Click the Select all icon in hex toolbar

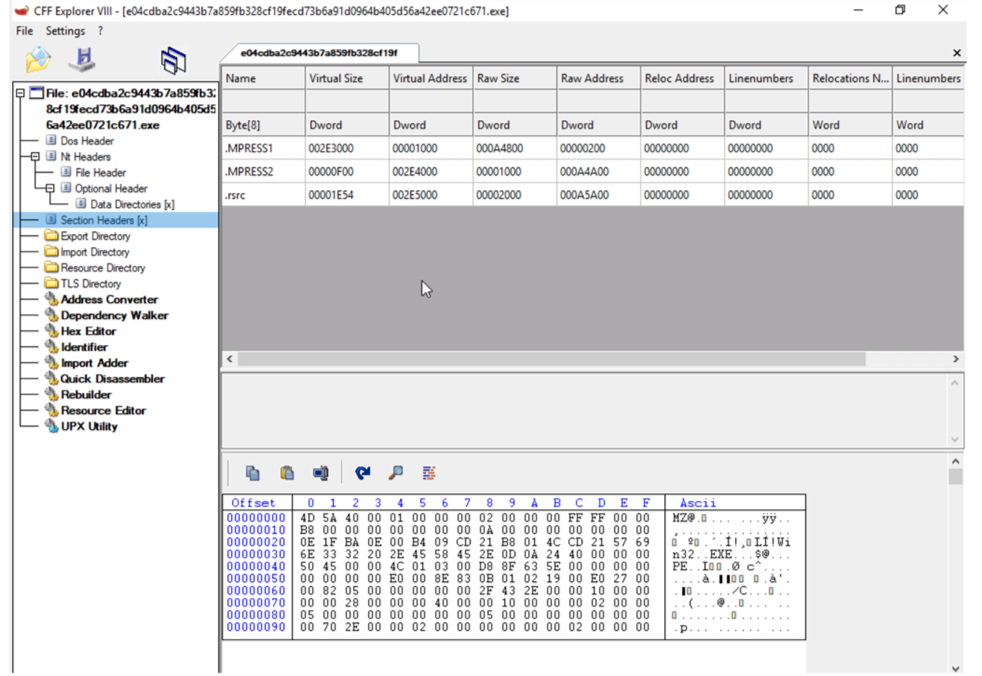(321, 473)
